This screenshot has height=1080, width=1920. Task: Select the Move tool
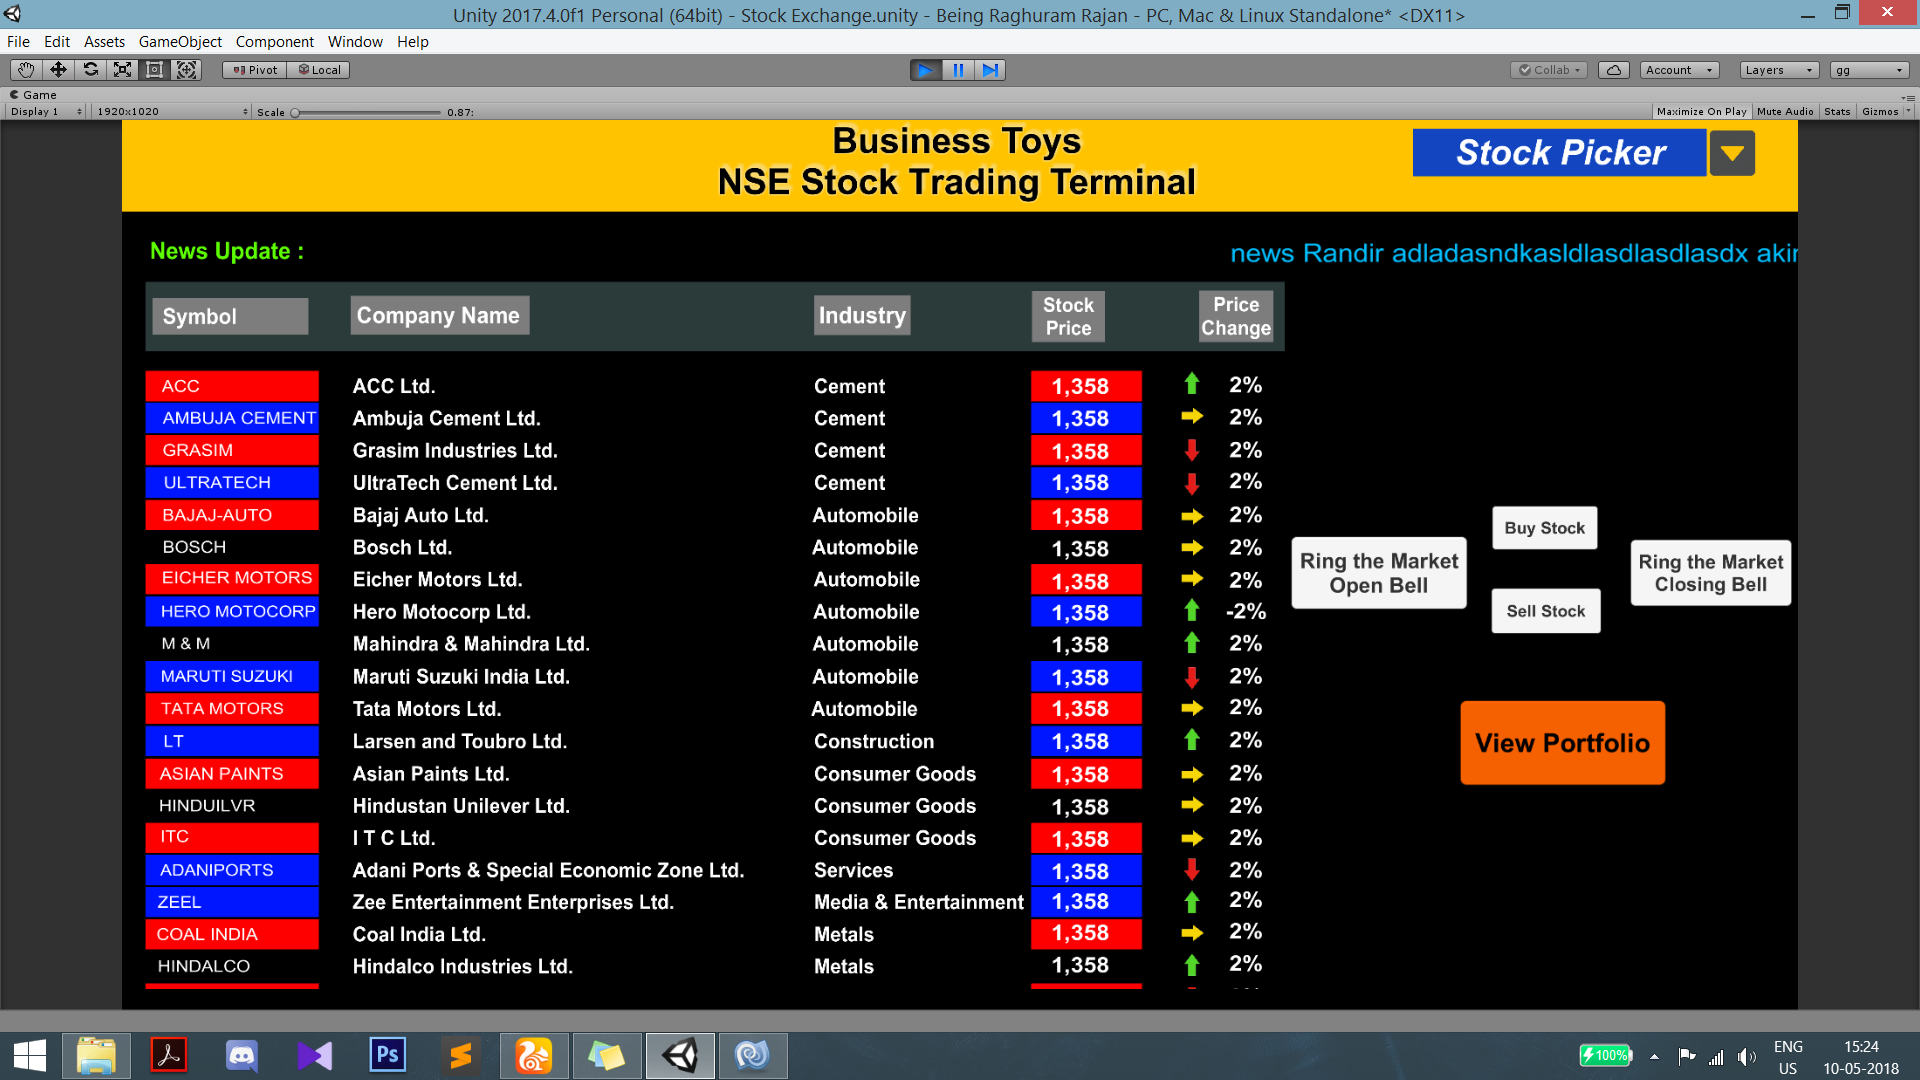click(58, 70)
